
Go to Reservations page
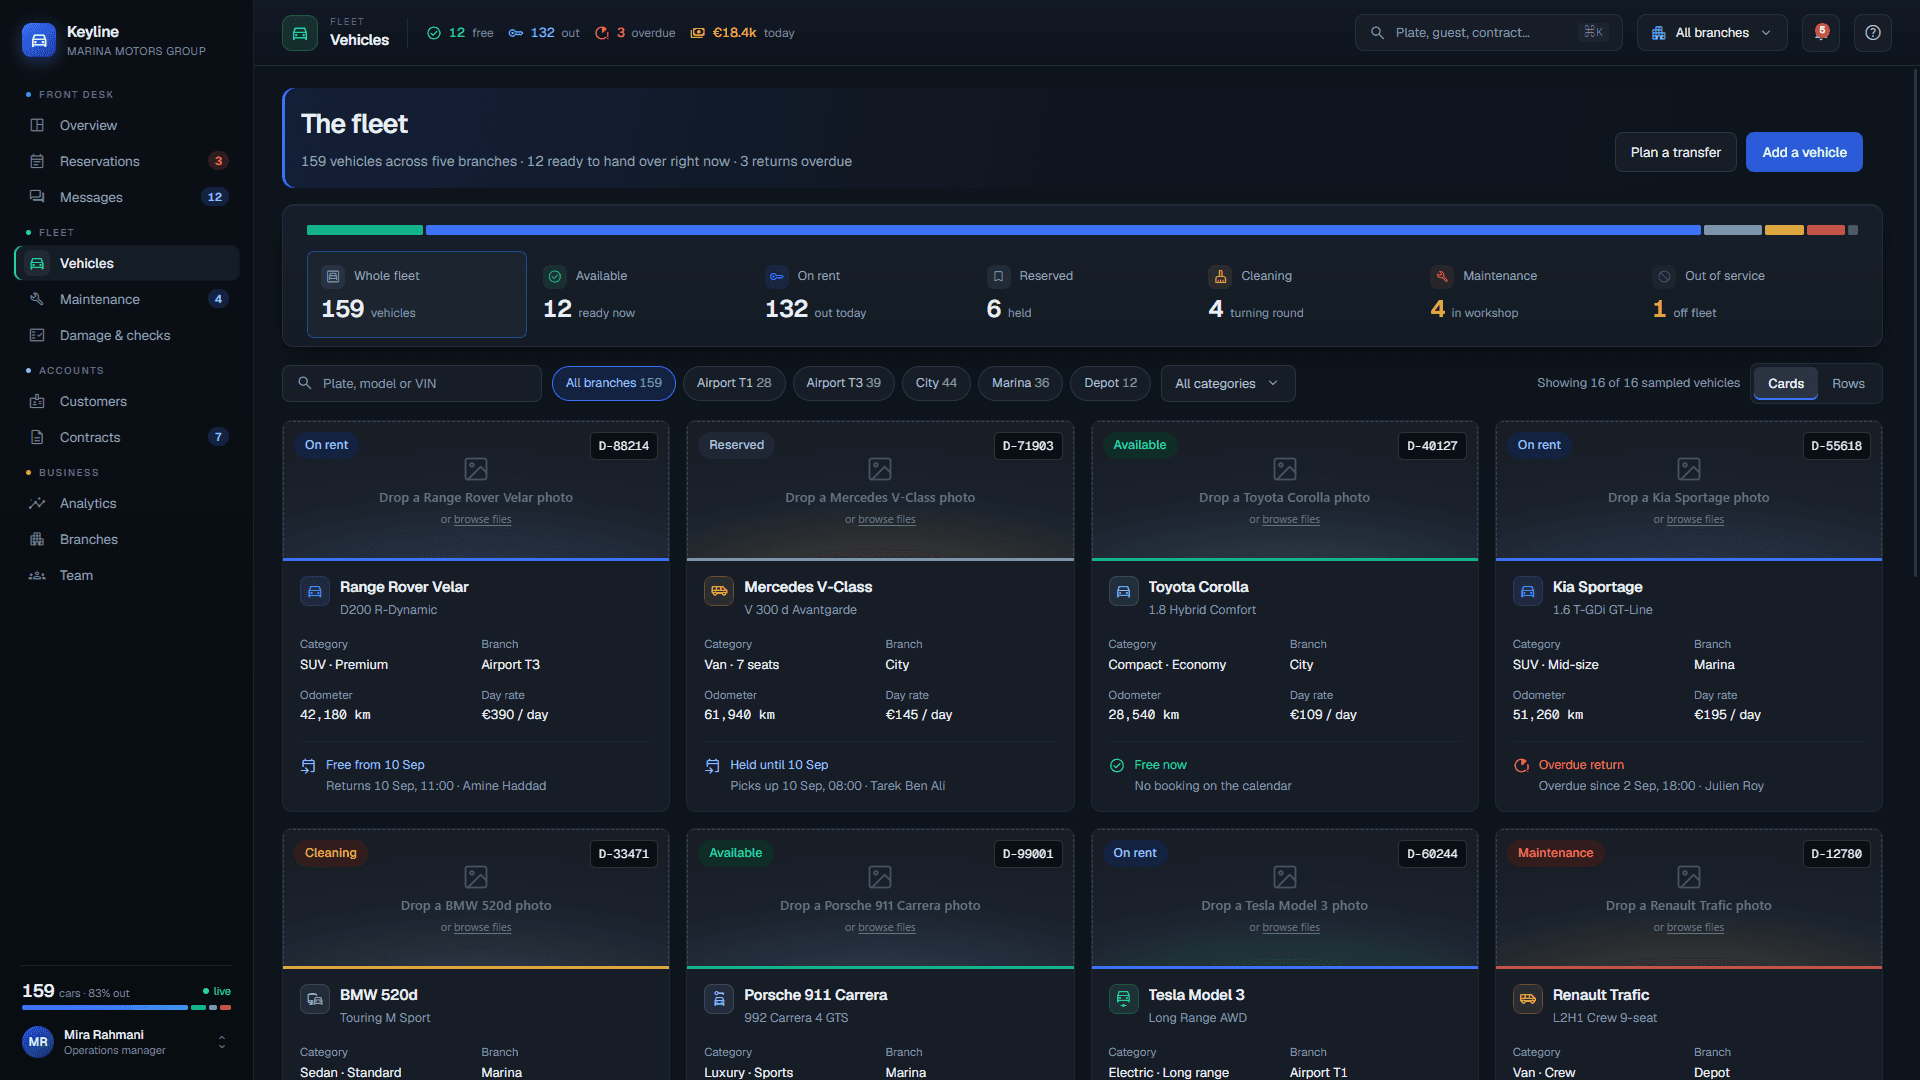[127, 161]
